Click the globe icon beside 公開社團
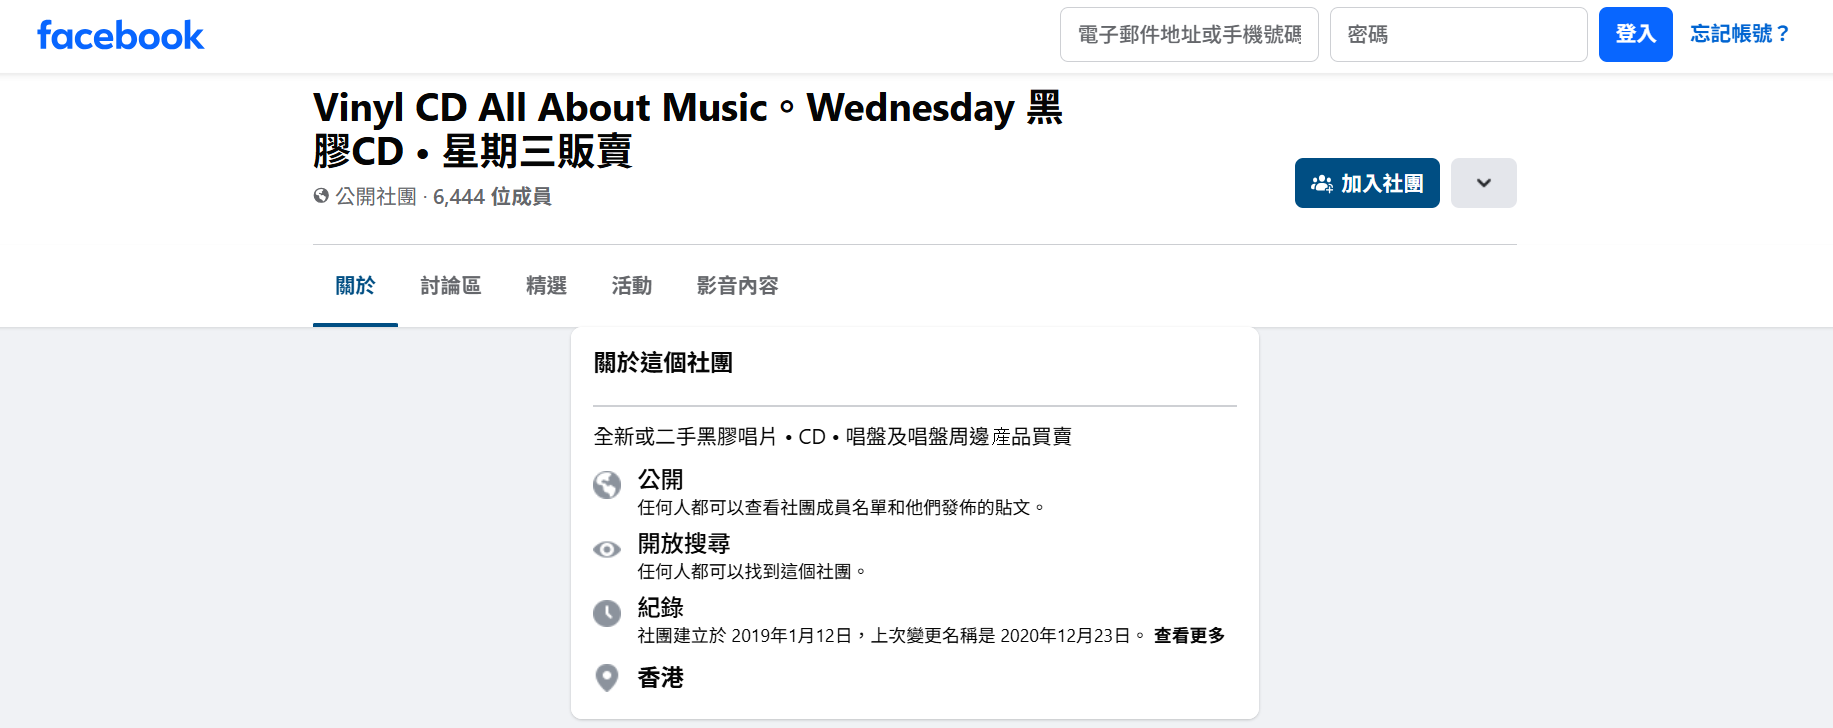 [x=321, y=196]
